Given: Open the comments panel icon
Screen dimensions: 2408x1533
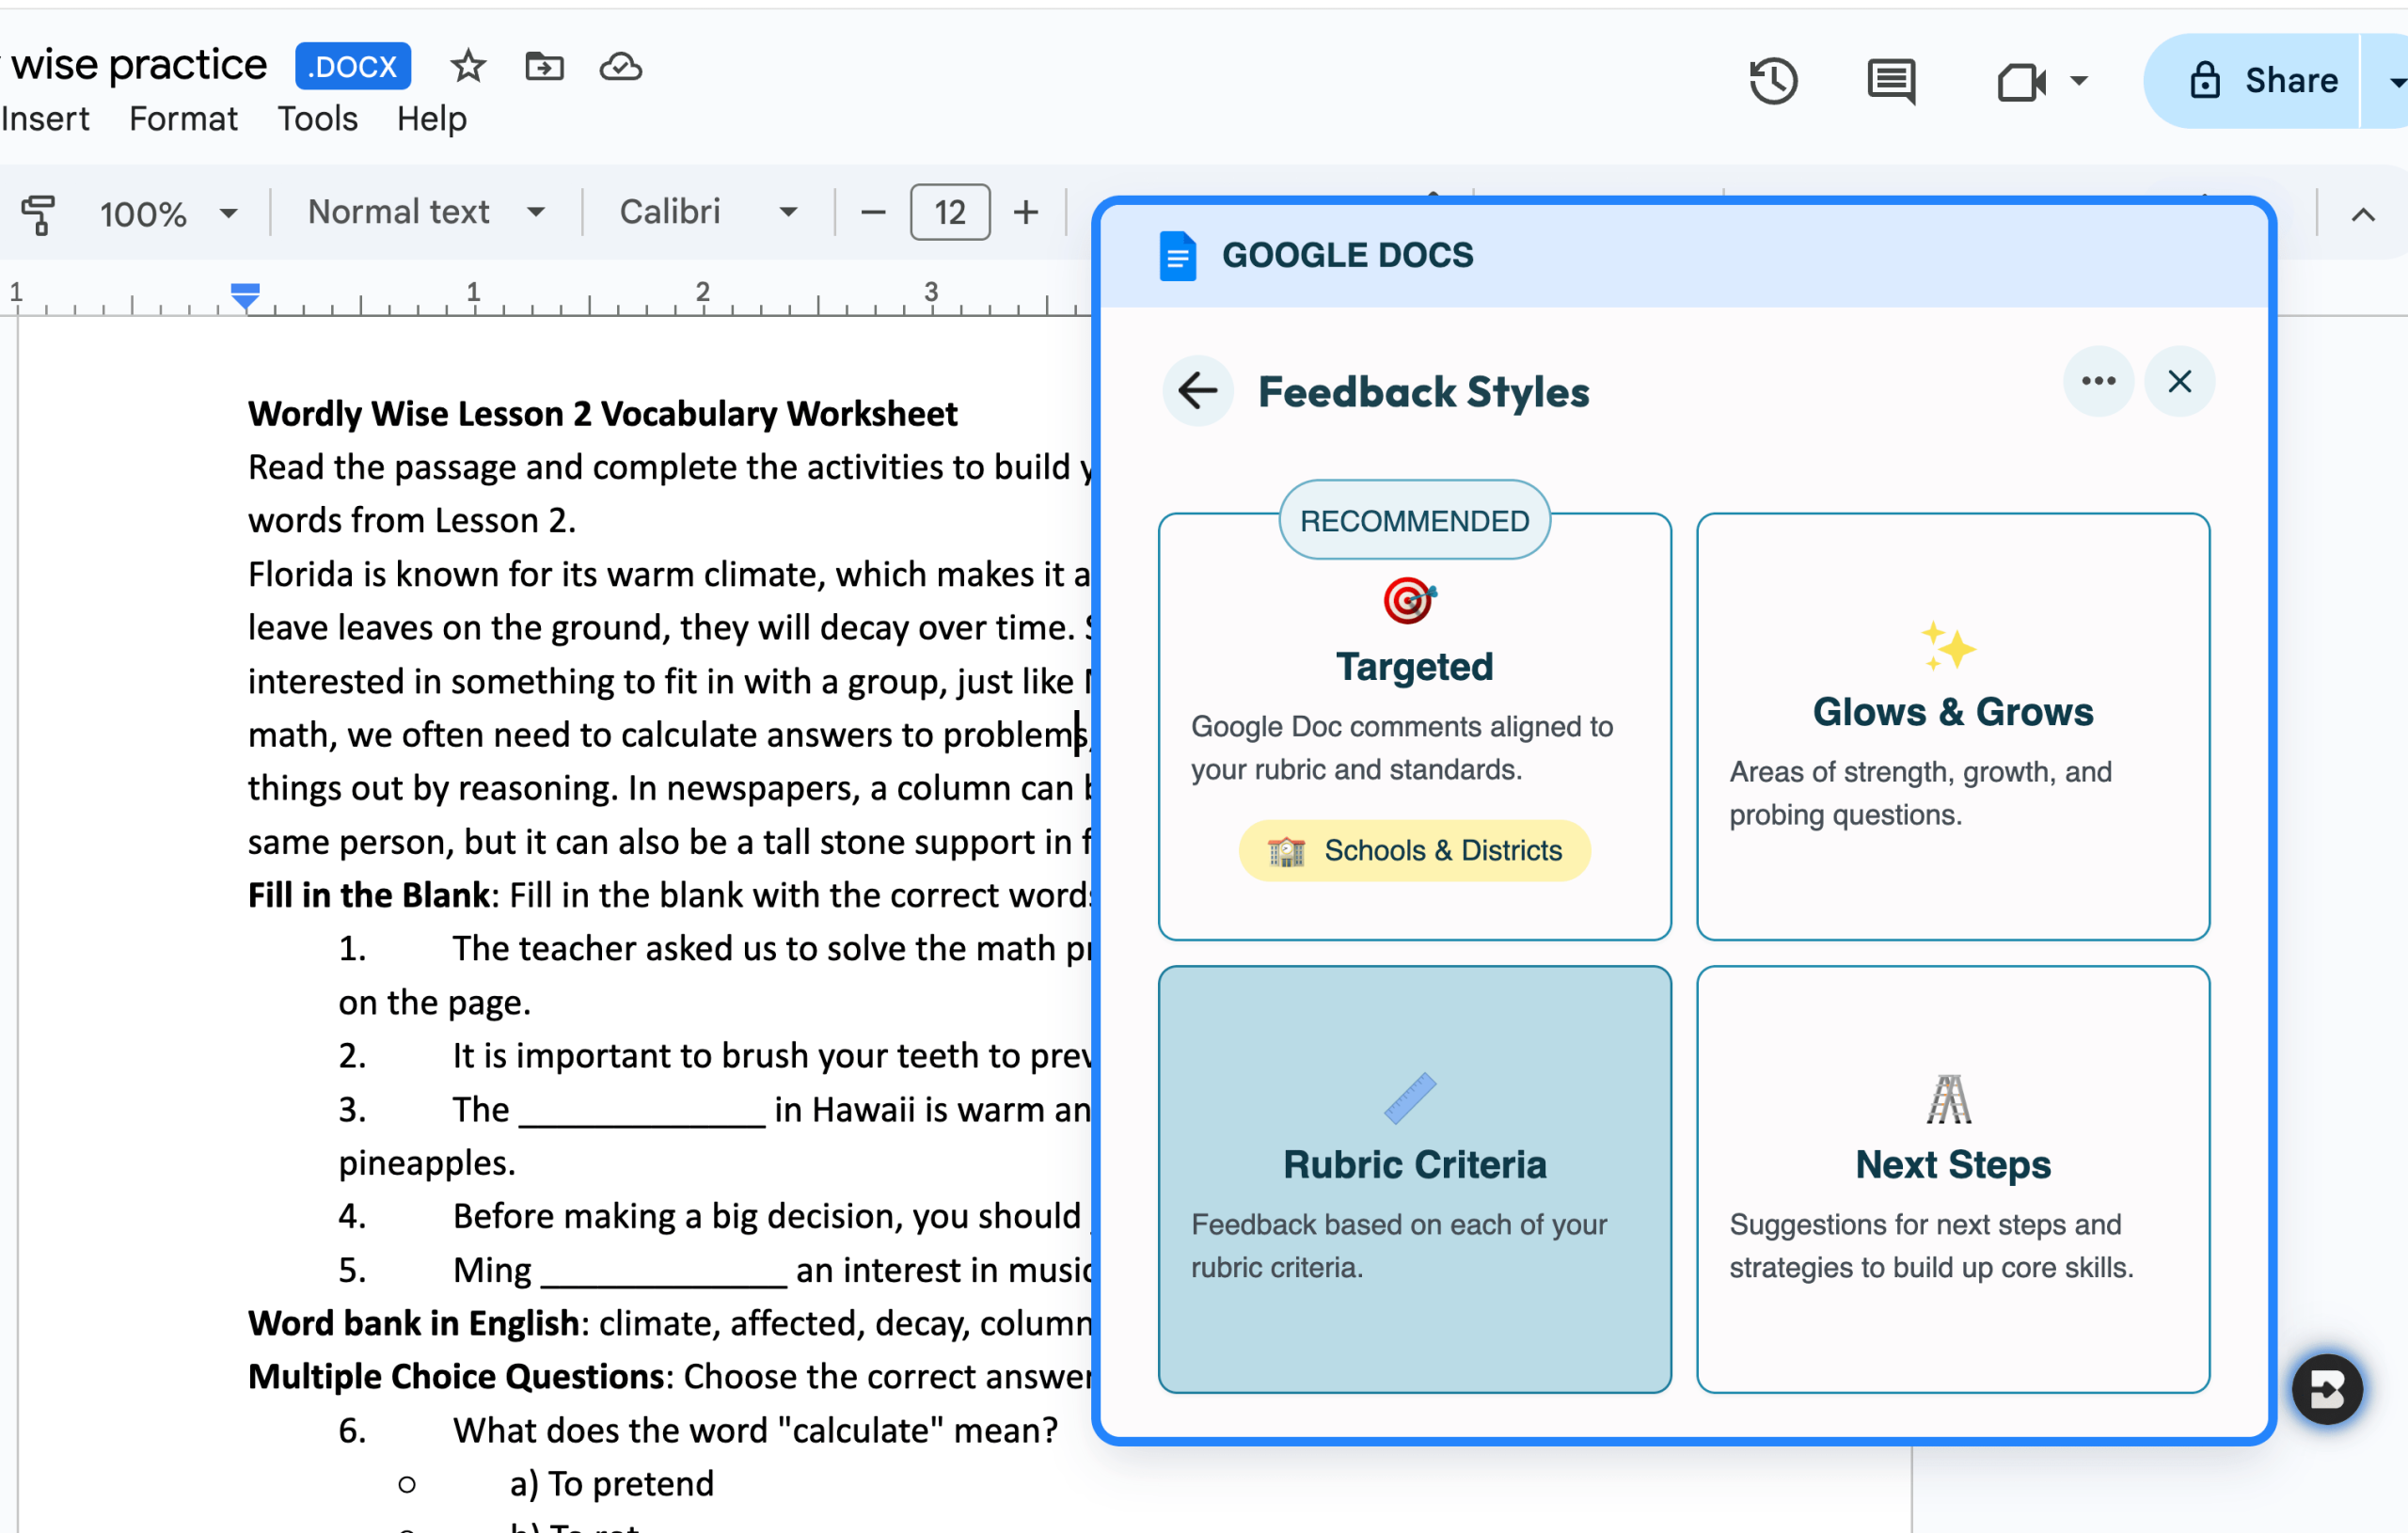Looking at the screenshot, I should click(x=1890, y=81).
